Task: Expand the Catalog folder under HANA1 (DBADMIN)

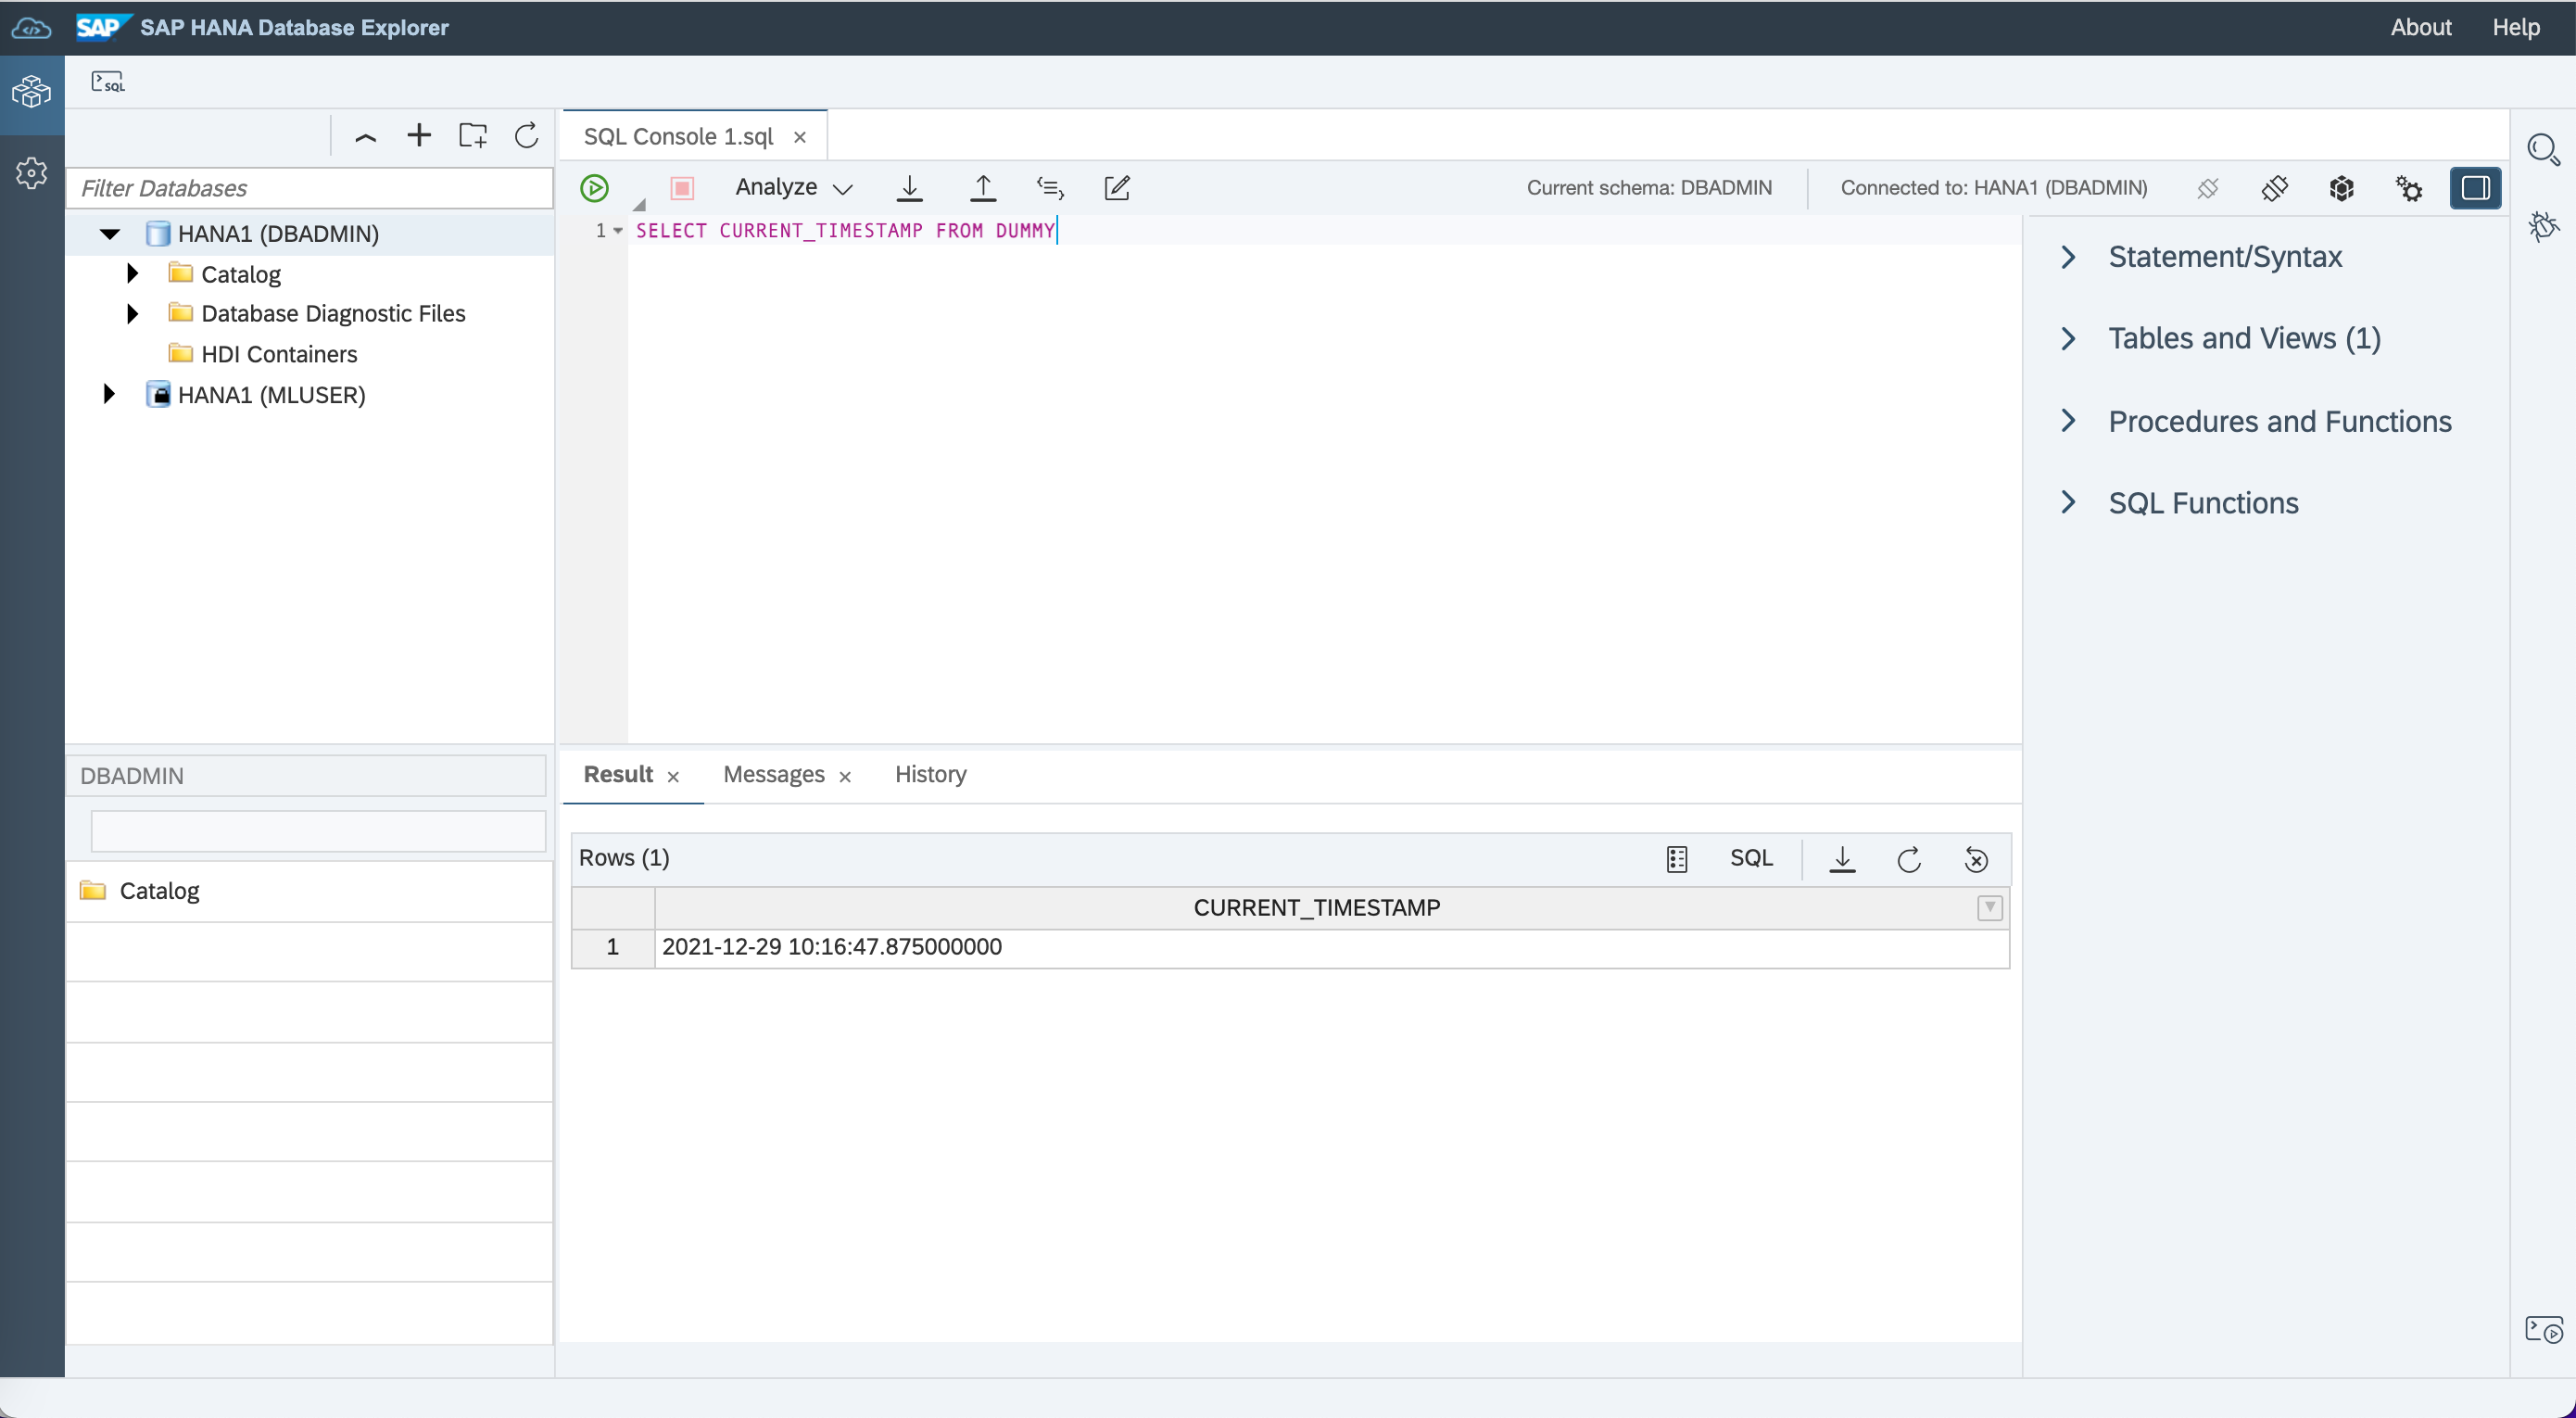Action: (133, 274)
